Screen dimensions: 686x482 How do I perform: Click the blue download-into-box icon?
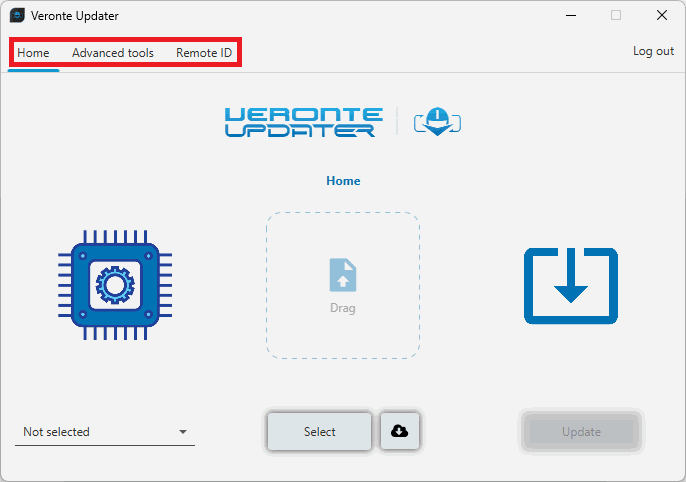click(571, 286)
